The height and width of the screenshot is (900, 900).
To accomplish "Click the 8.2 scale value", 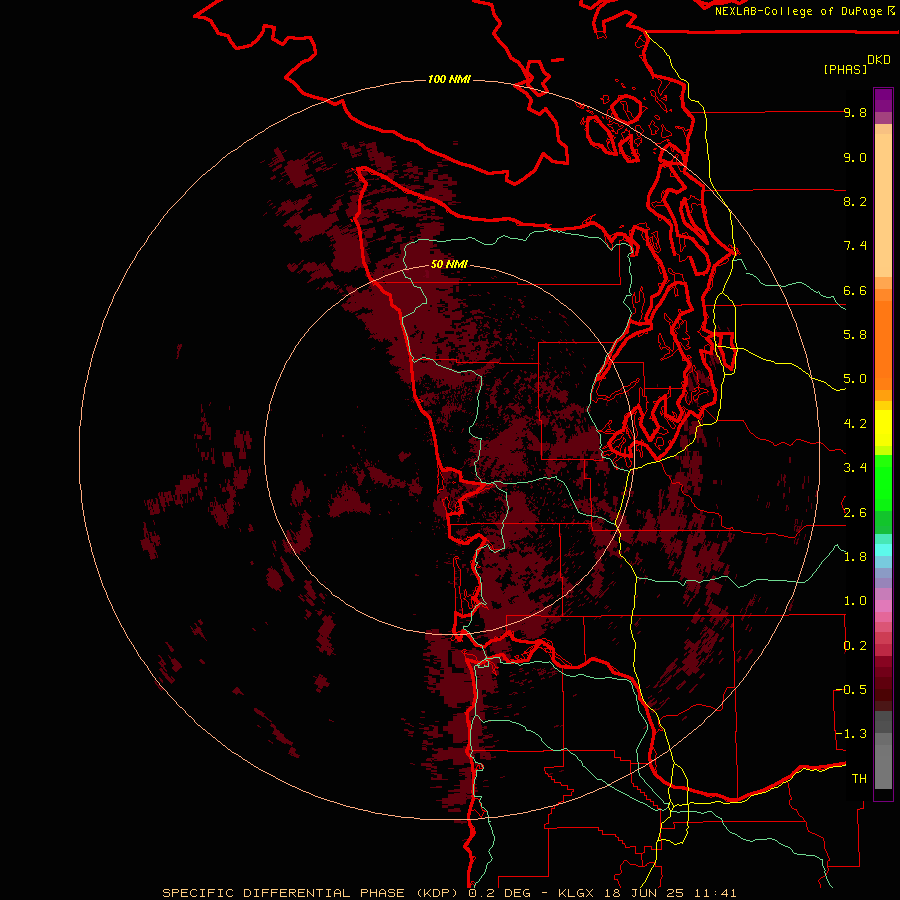I will click(x=855, y=201).
